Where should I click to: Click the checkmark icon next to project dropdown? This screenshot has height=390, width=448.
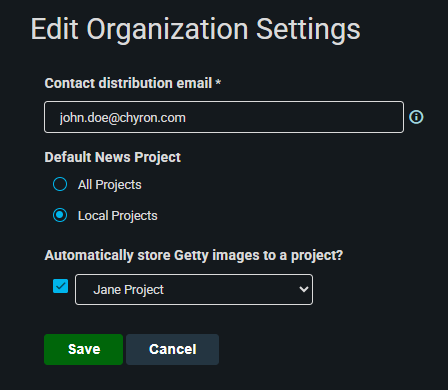[61, 286]
